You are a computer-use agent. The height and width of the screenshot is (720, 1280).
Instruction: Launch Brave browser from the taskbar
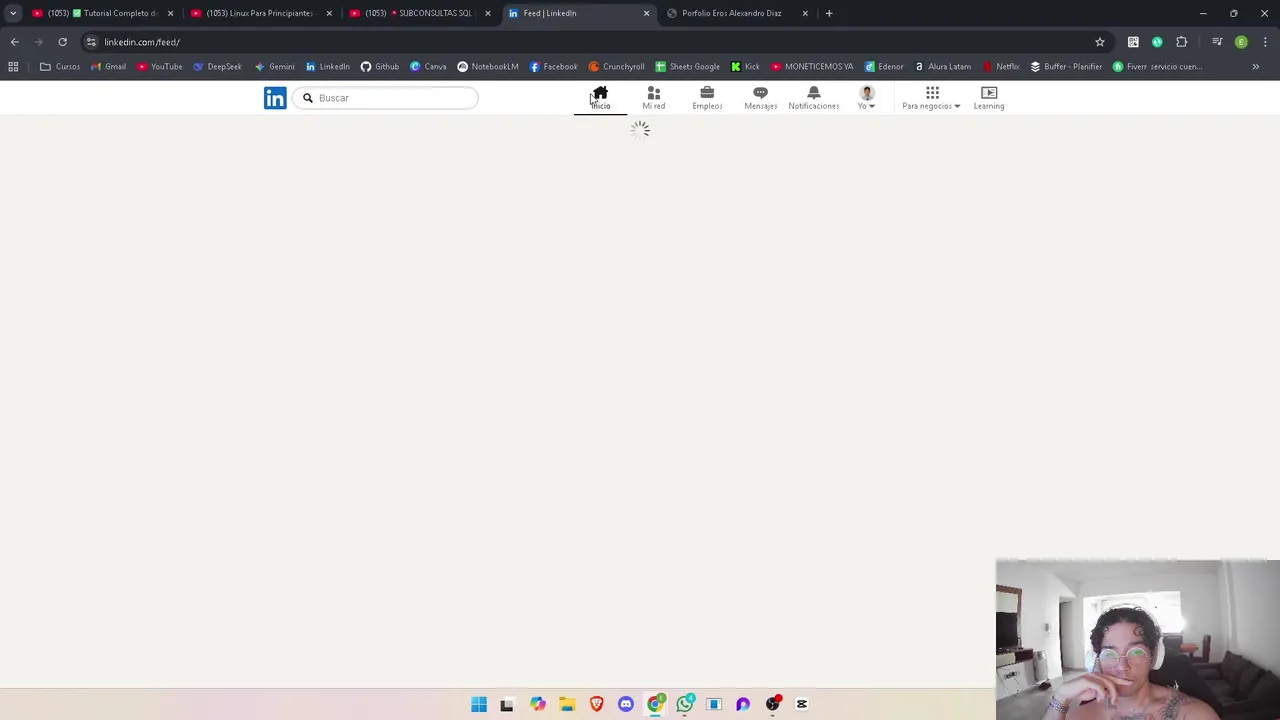pyautogui.click(x=596, y=704)
